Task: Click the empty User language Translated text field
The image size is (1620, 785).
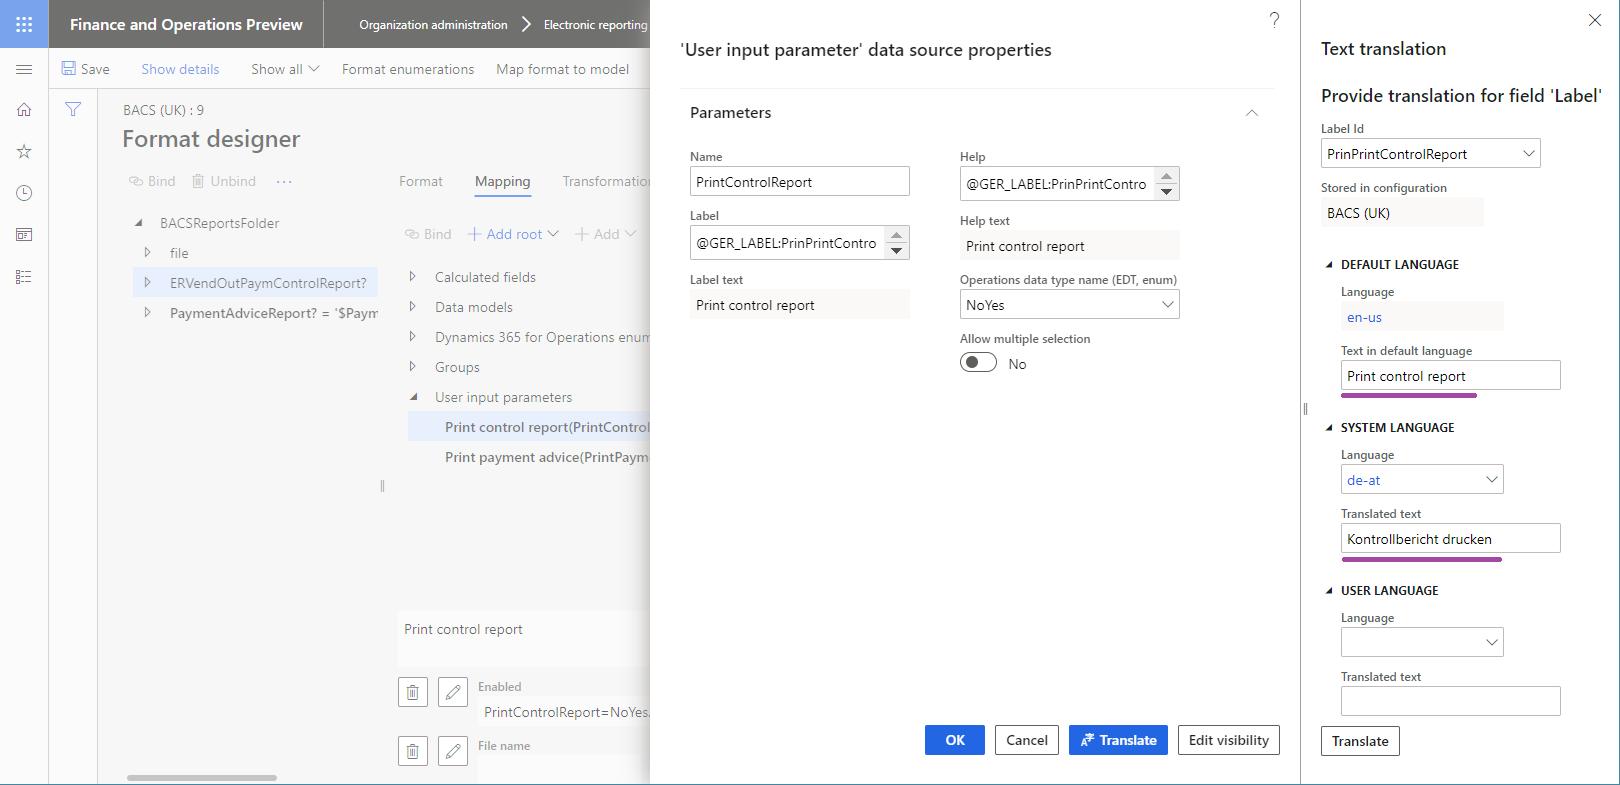Action: click(1451, 701)
